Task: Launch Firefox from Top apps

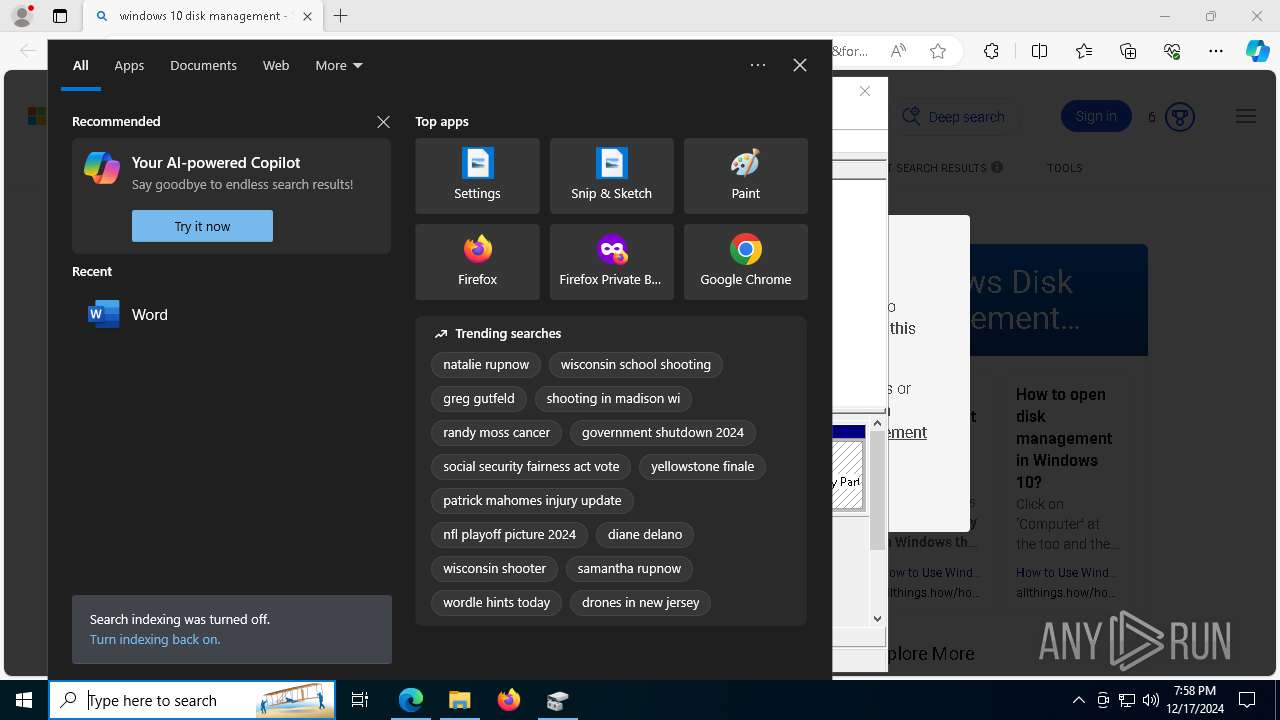Action: point(477,262)
